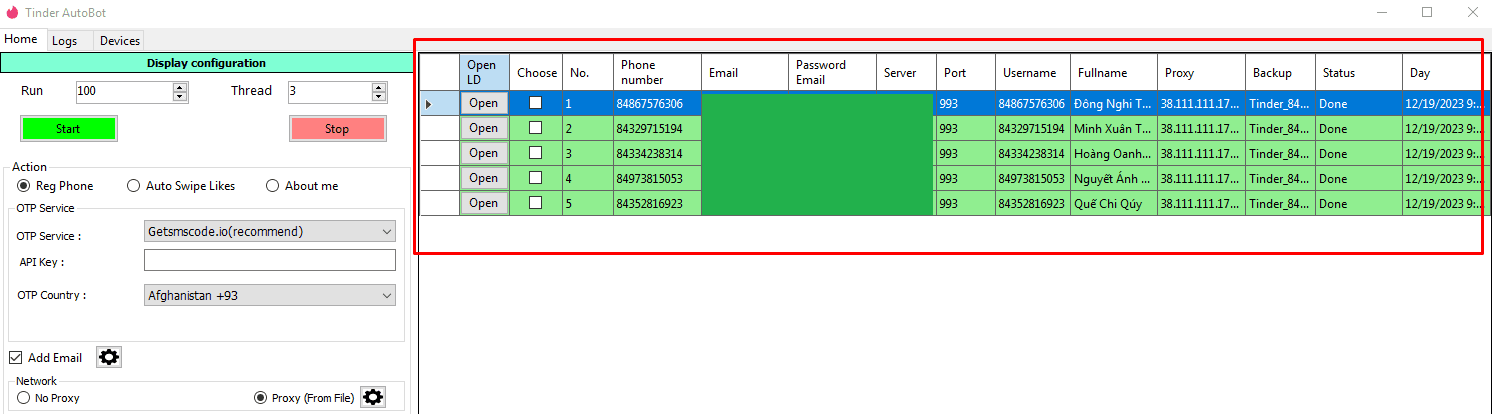Click Open for phone 84329715194
This screenshot has height=414, width=1492.
484,128
